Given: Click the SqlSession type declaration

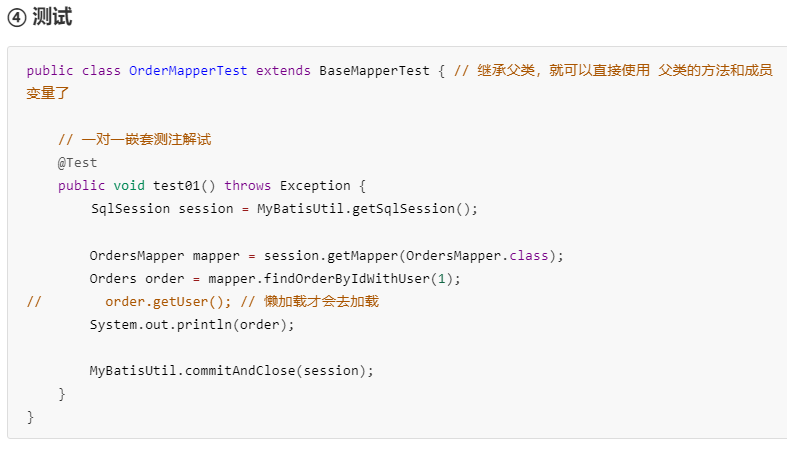Looking at the screenshot, I should 130,209.
